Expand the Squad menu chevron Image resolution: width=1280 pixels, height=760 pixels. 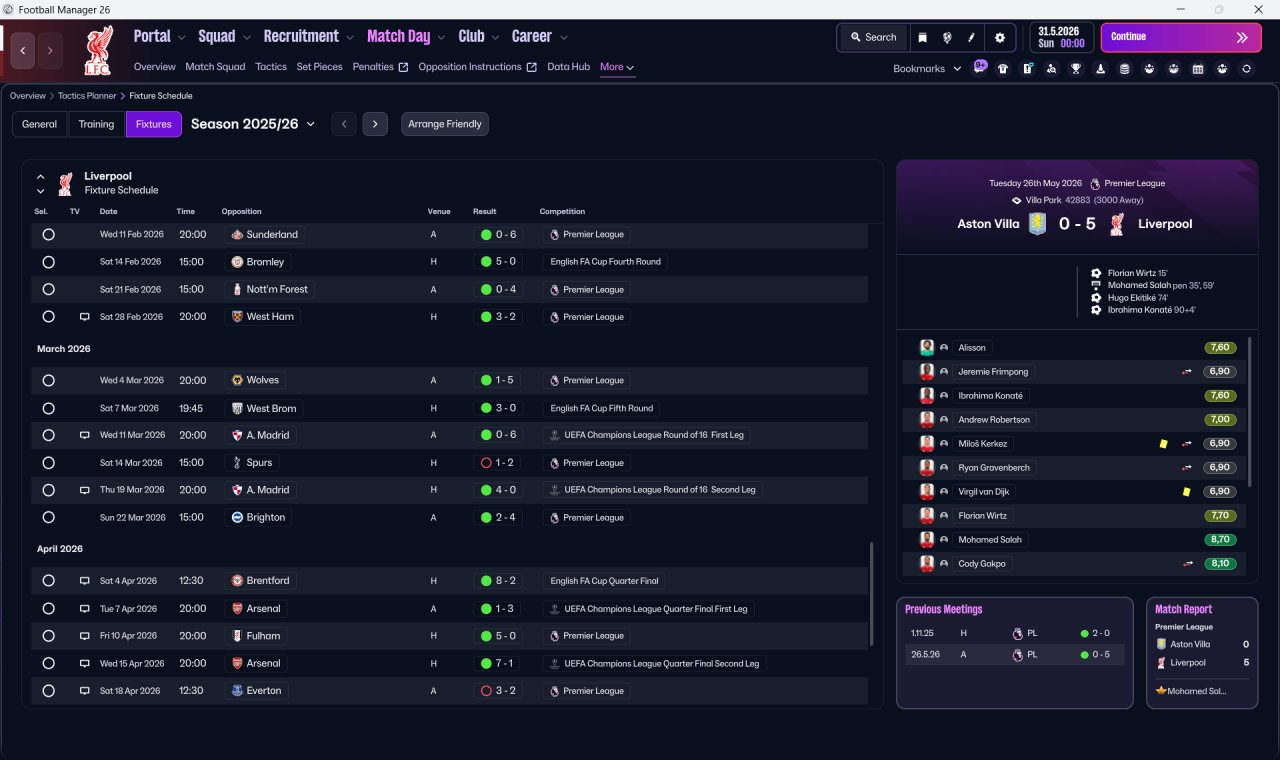[246, 38]
